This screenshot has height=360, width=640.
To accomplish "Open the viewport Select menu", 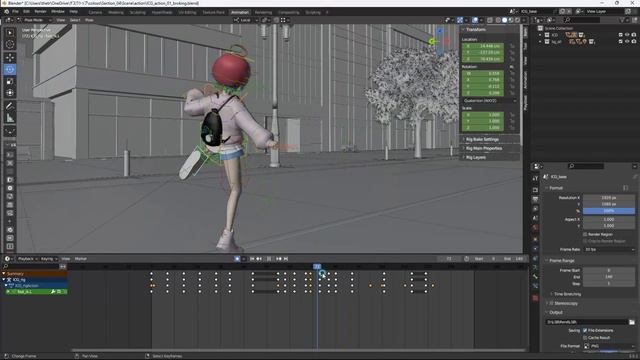I will tap(75, 20).
